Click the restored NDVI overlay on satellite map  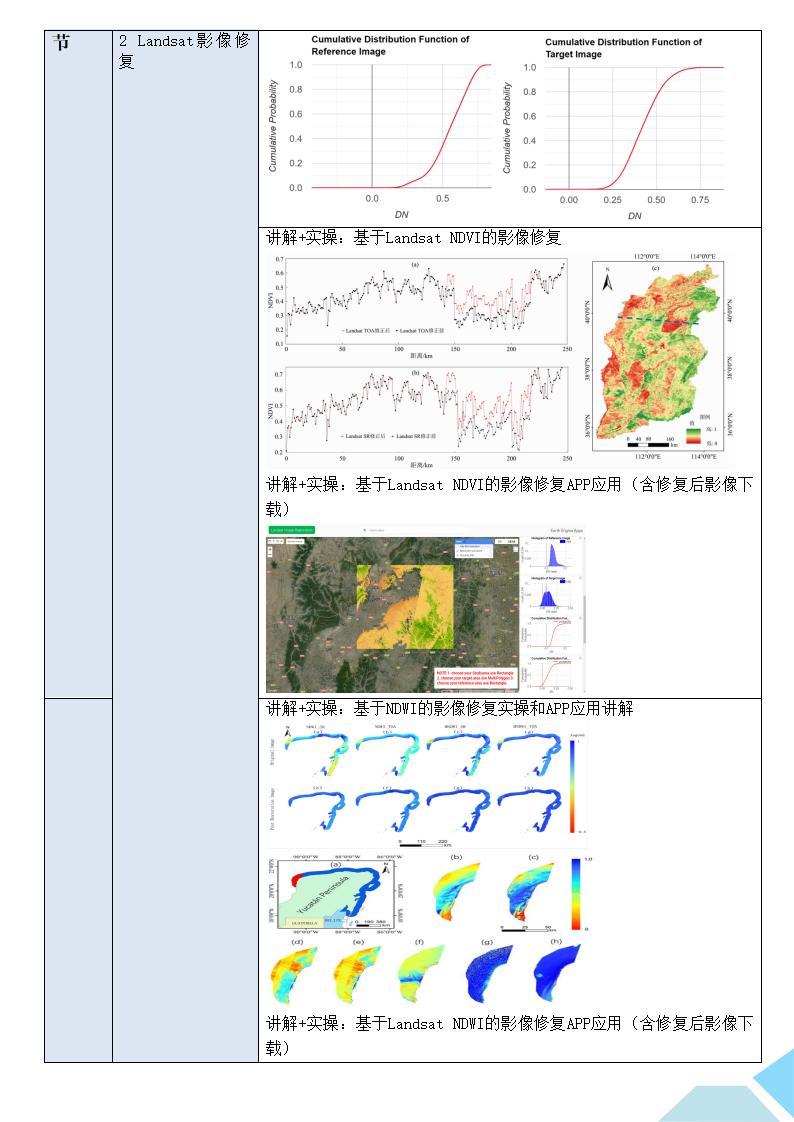(405, 606)
